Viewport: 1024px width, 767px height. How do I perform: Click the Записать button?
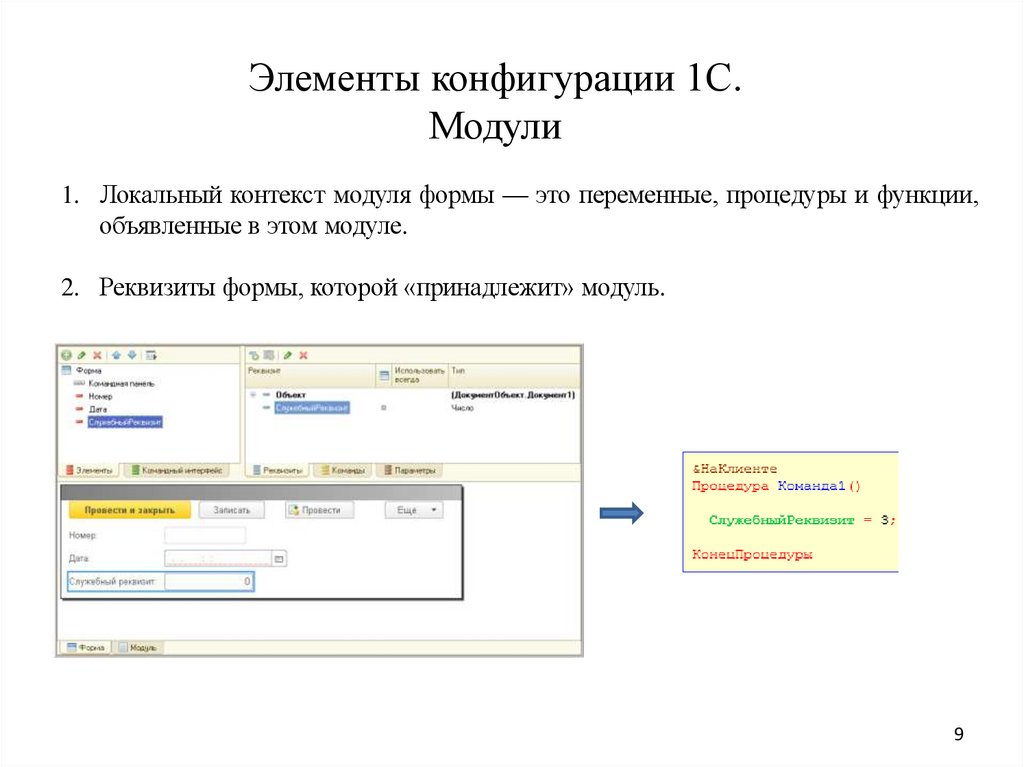[231, 510]
